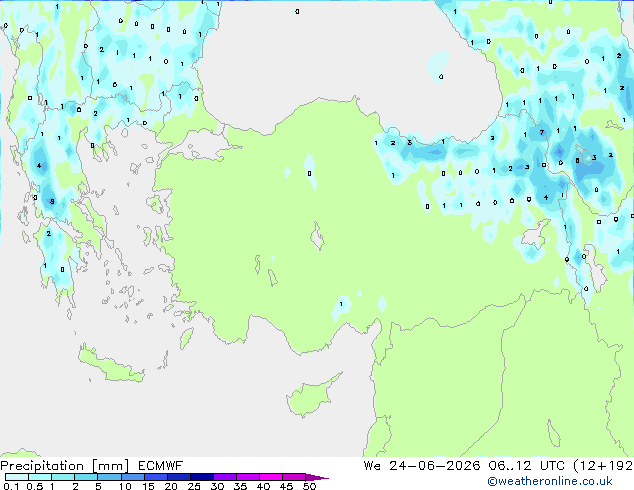Select the 40–45 mm magenta legend box
The image size is (634, 490).
point(271,477)
